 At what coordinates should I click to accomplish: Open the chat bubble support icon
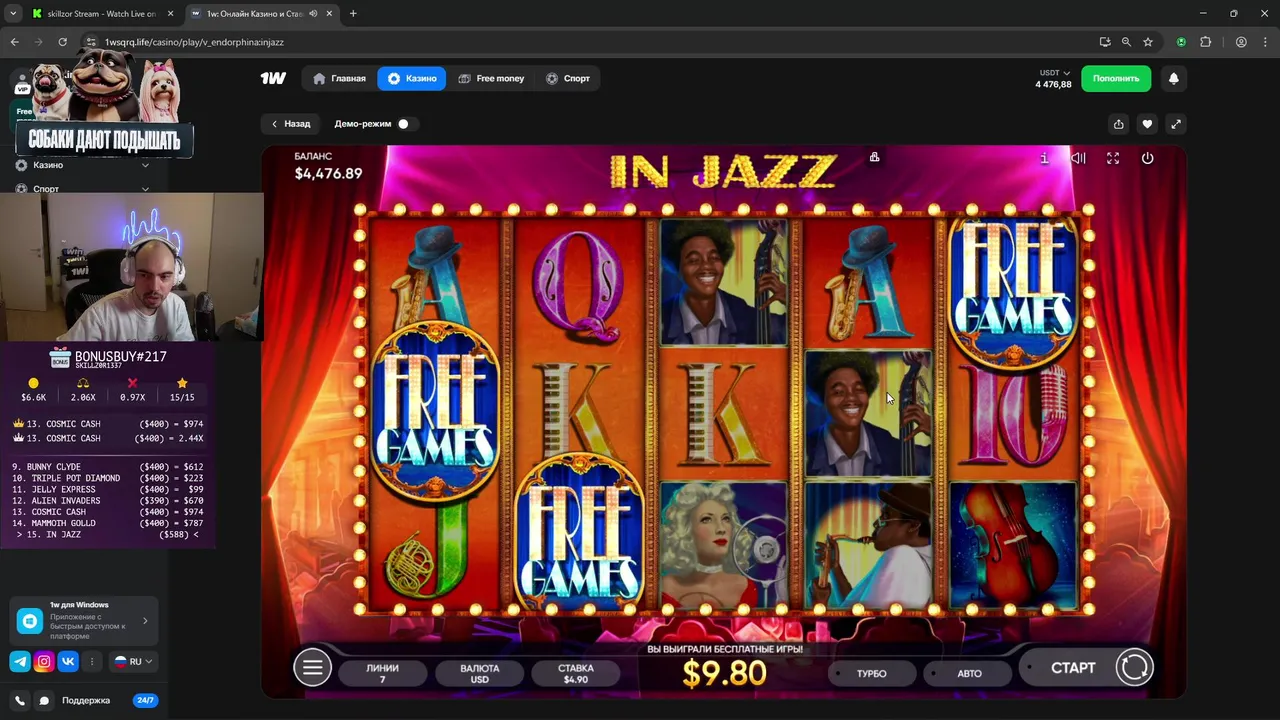pyautogui.click(x=44, y=701)
